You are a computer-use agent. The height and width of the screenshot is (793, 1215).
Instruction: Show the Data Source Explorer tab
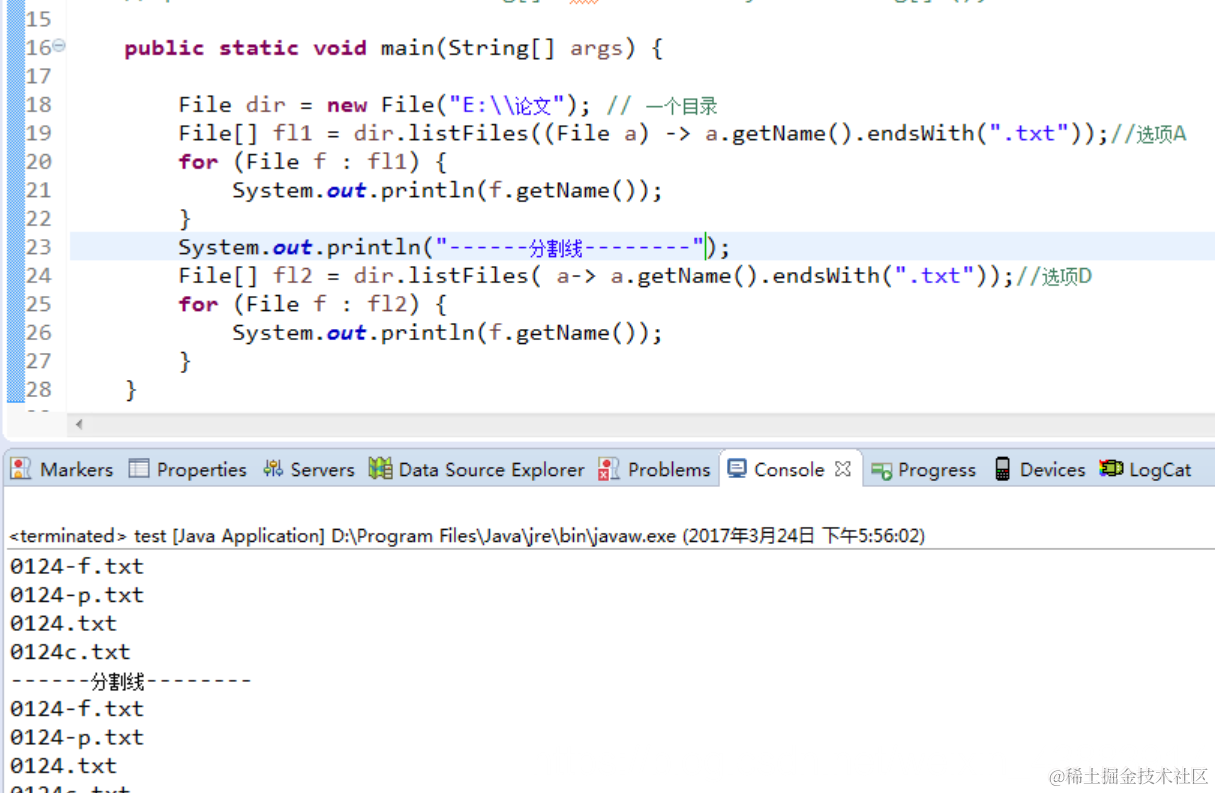477,469
